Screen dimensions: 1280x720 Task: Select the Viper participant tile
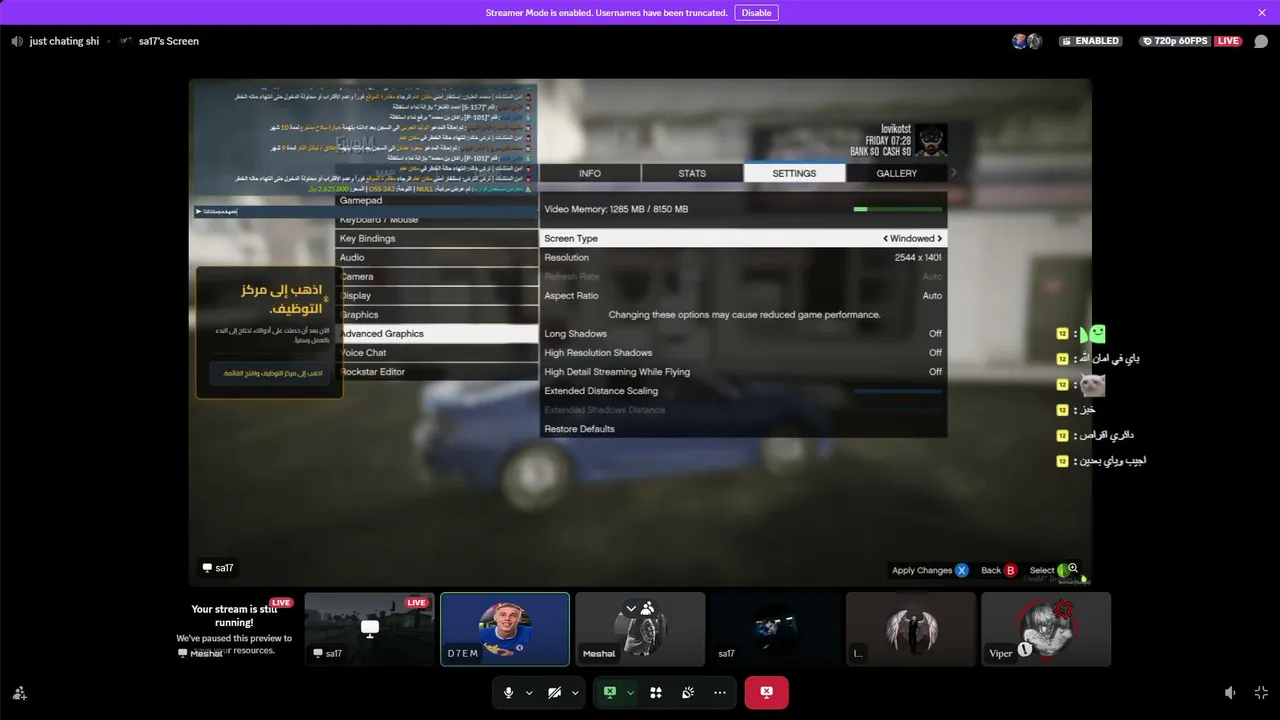click(x=1046, y=629)
